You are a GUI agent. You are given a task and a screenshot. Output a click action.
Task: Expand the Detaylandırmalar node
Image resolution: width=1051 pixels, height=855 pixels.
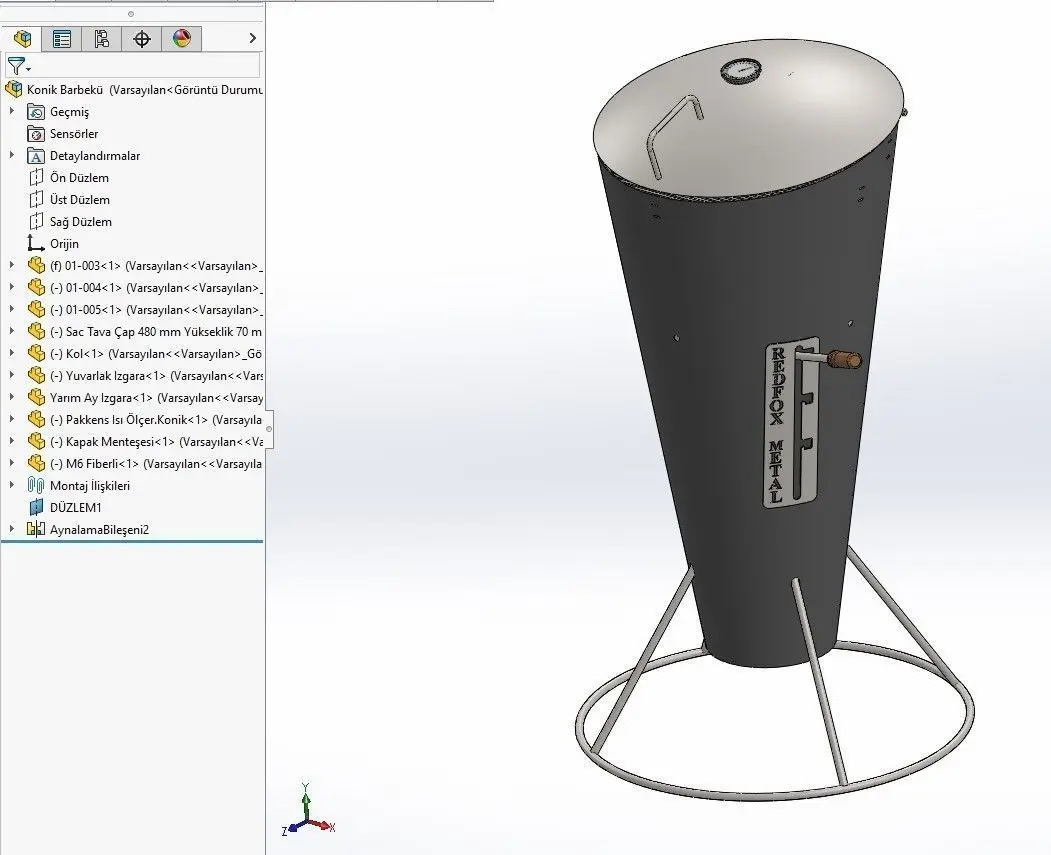(x=11, y=155)
